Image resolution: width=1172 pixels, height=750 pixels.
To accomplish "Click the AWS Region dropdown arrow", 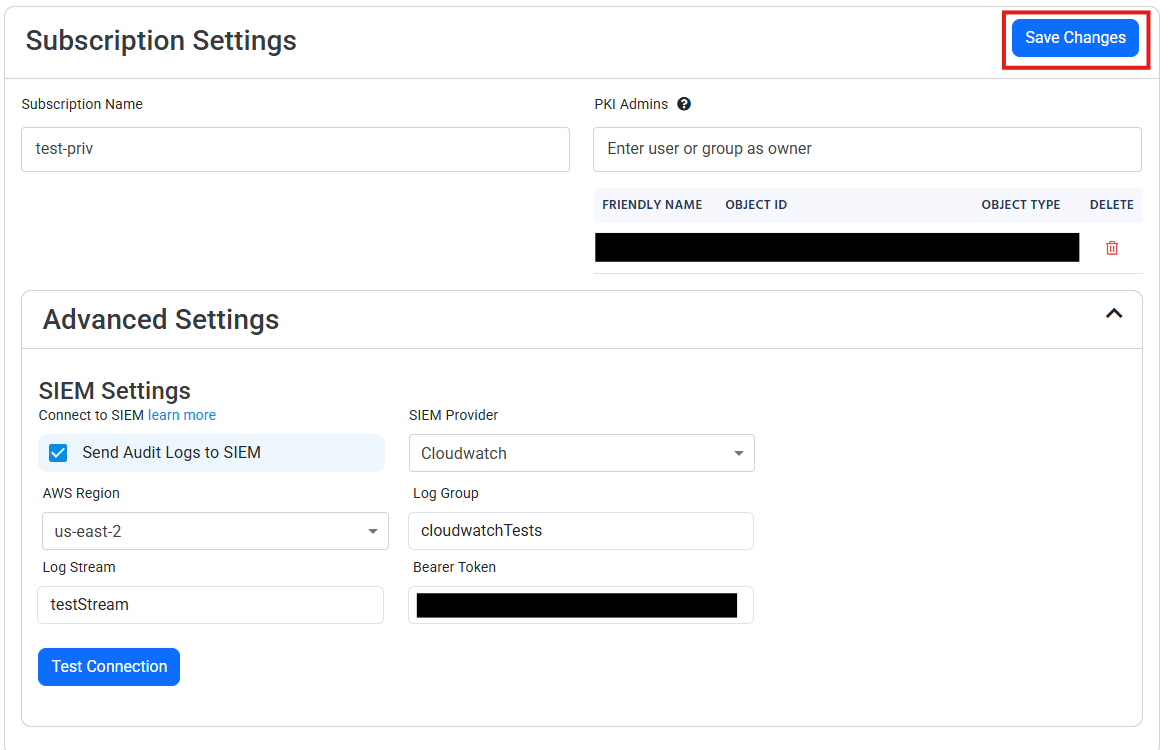I will click(x=373, y=531).
